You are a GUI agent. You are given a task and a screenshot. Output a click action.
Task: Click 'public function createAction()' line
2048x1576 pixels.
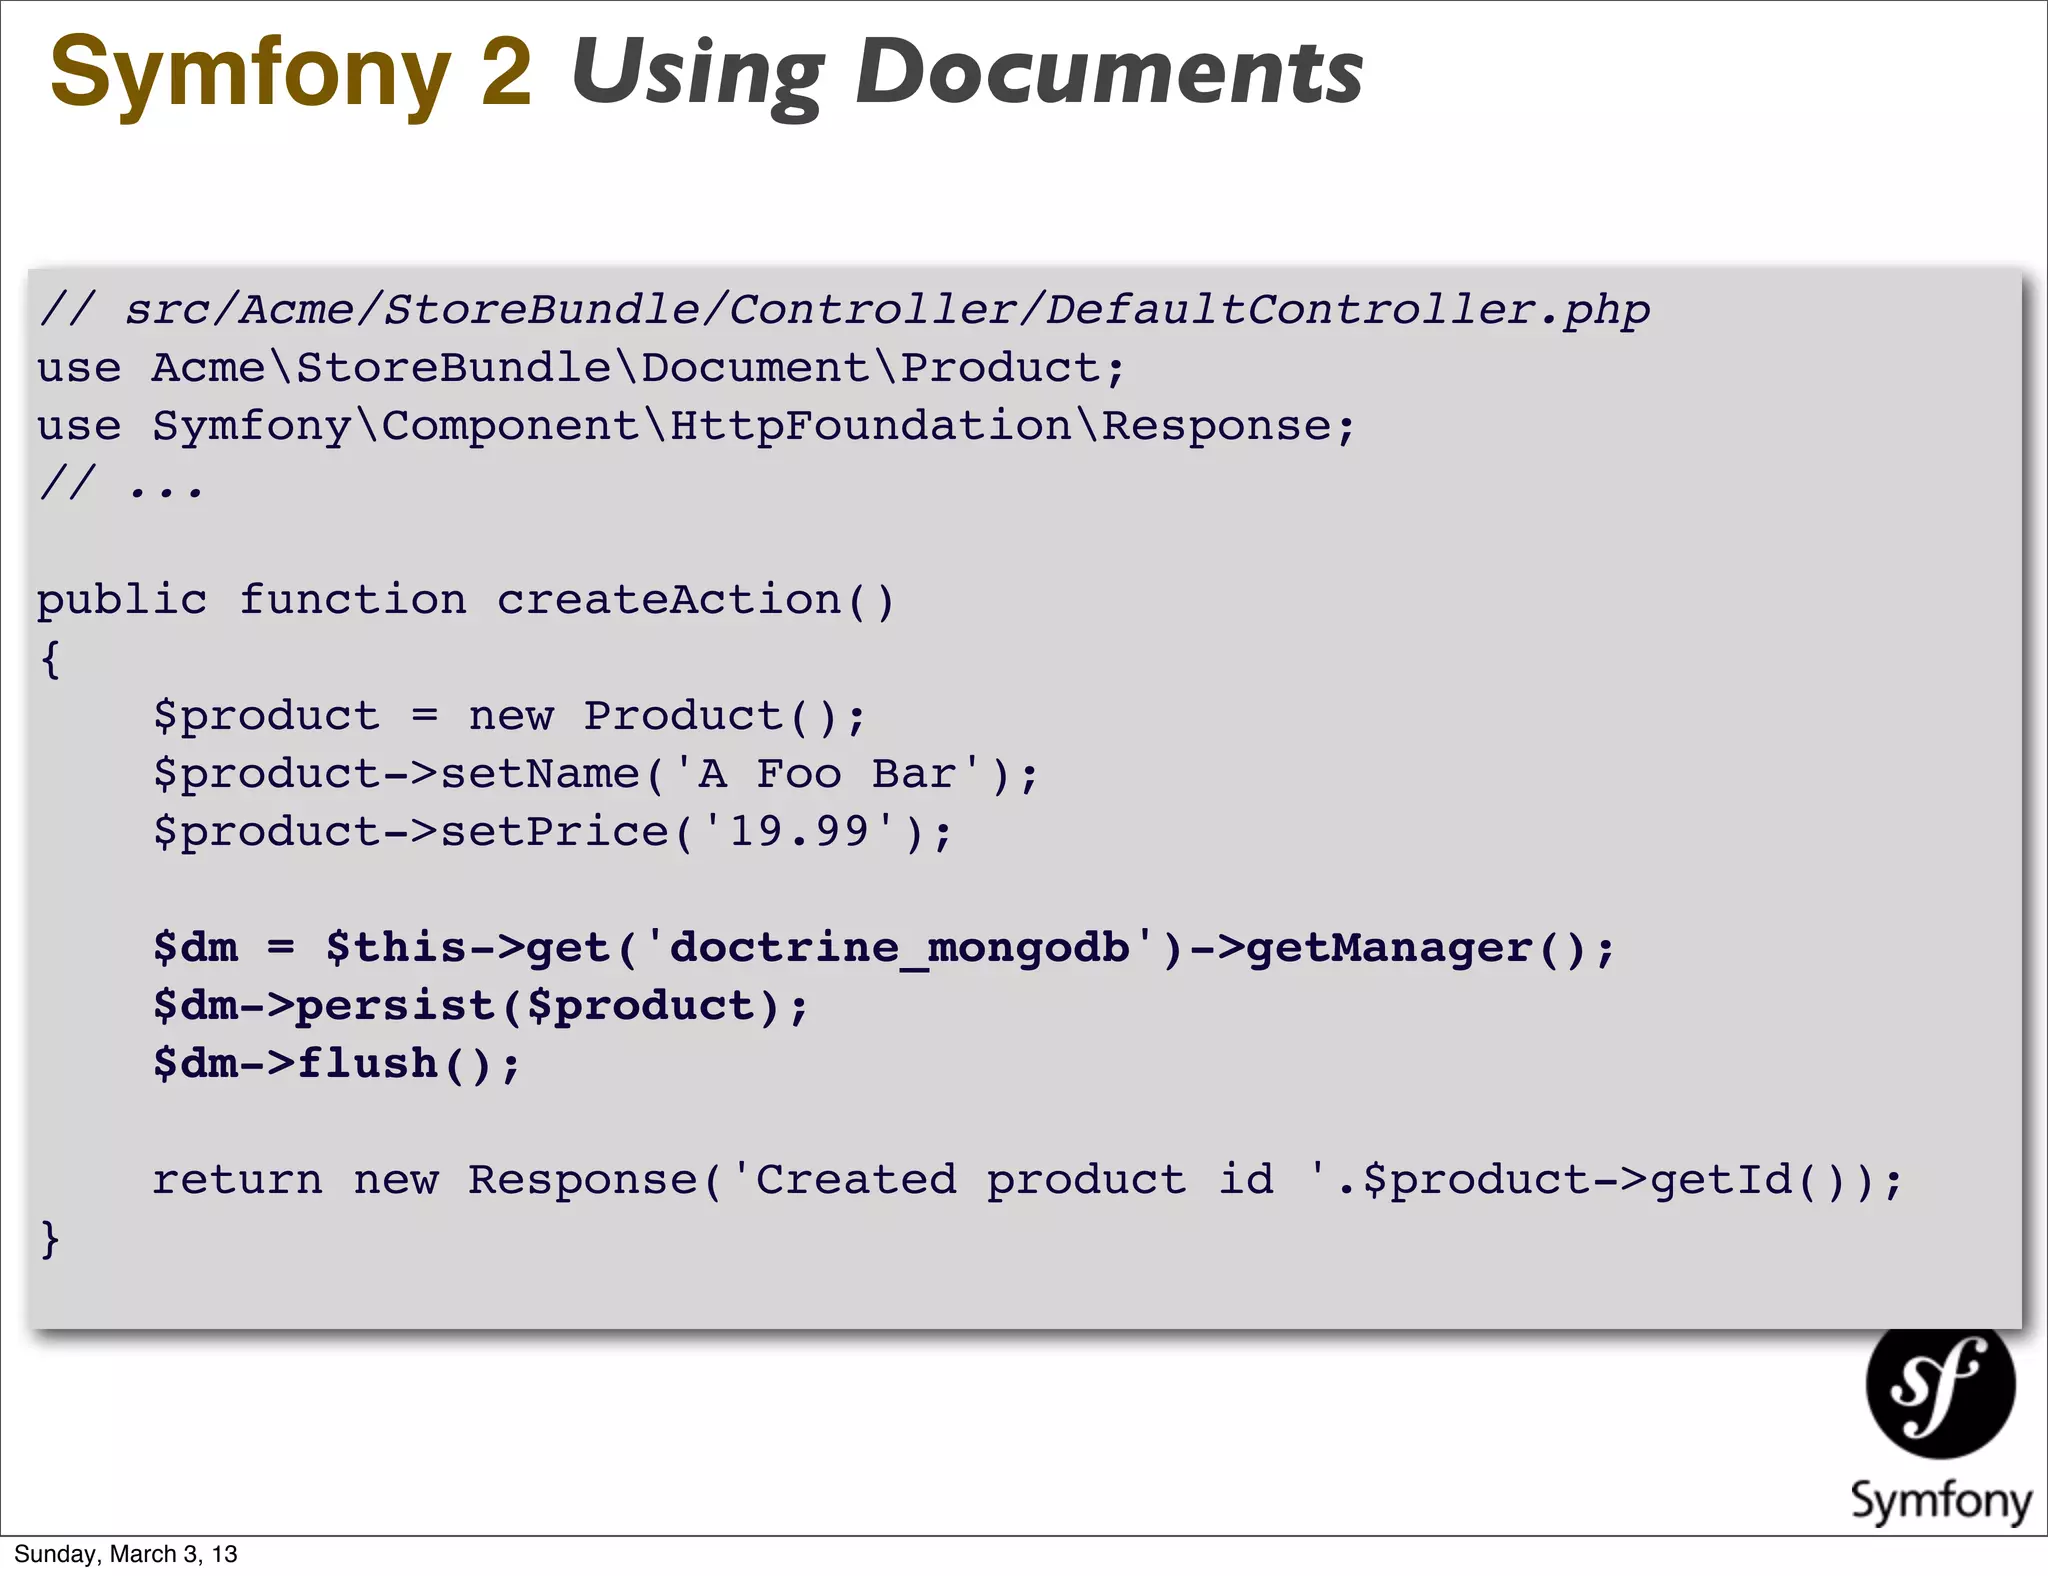coord(466,600)
